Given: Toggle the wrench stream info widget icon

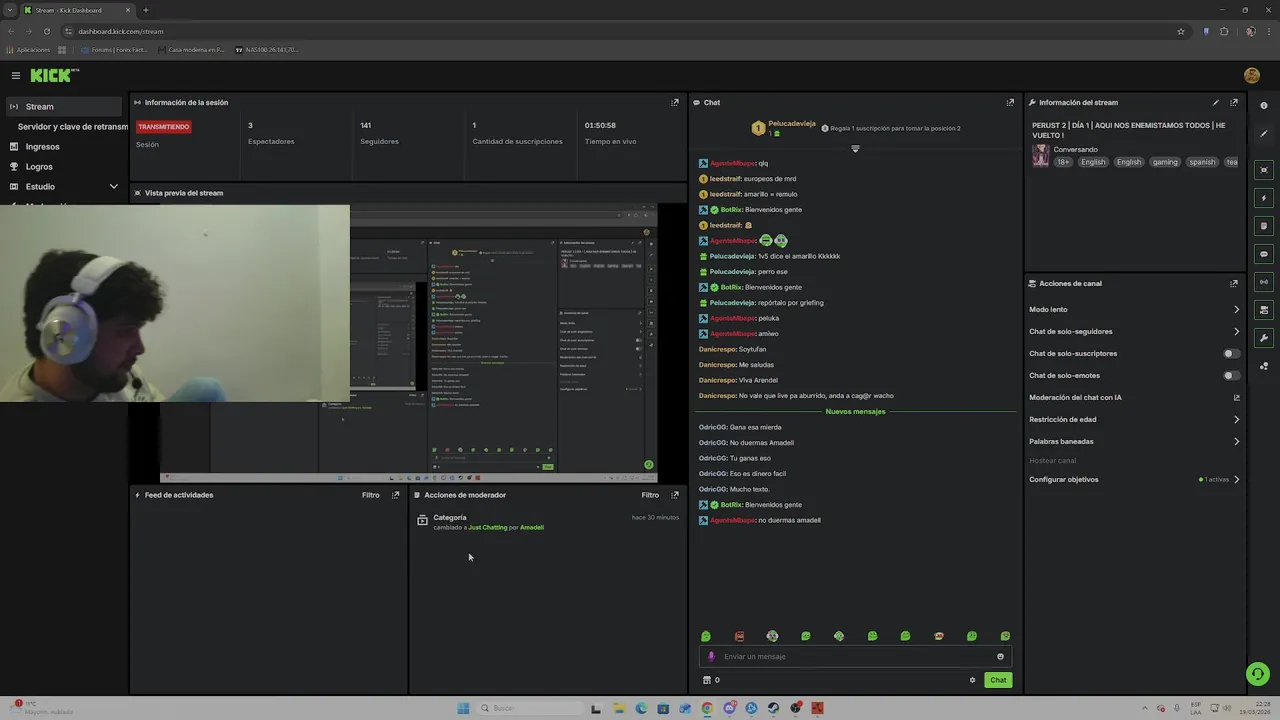Looking at the screenshot, I should click(1264, 338).
